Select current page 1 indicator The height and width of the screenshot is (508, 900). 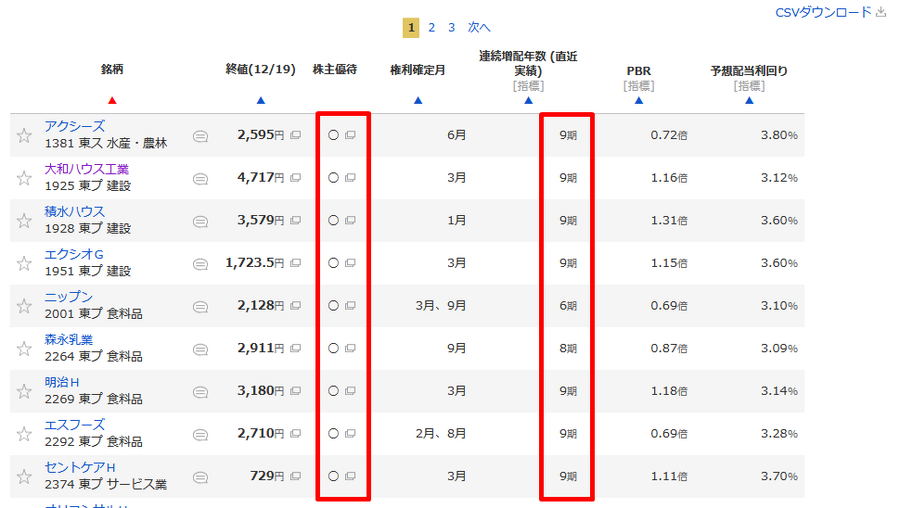coord(411,28)
